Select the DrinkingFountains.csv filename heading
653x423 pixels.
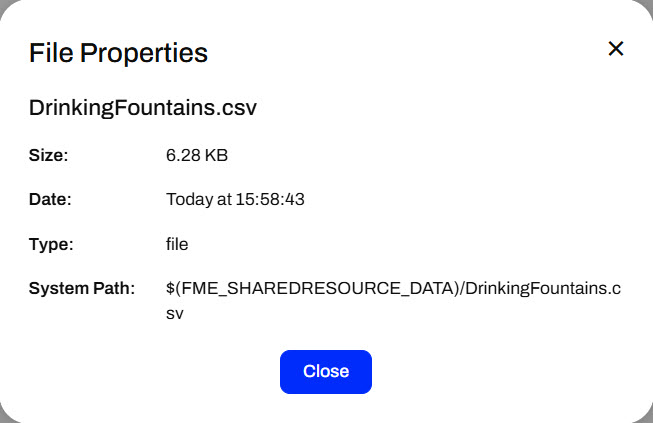(143, 108)
